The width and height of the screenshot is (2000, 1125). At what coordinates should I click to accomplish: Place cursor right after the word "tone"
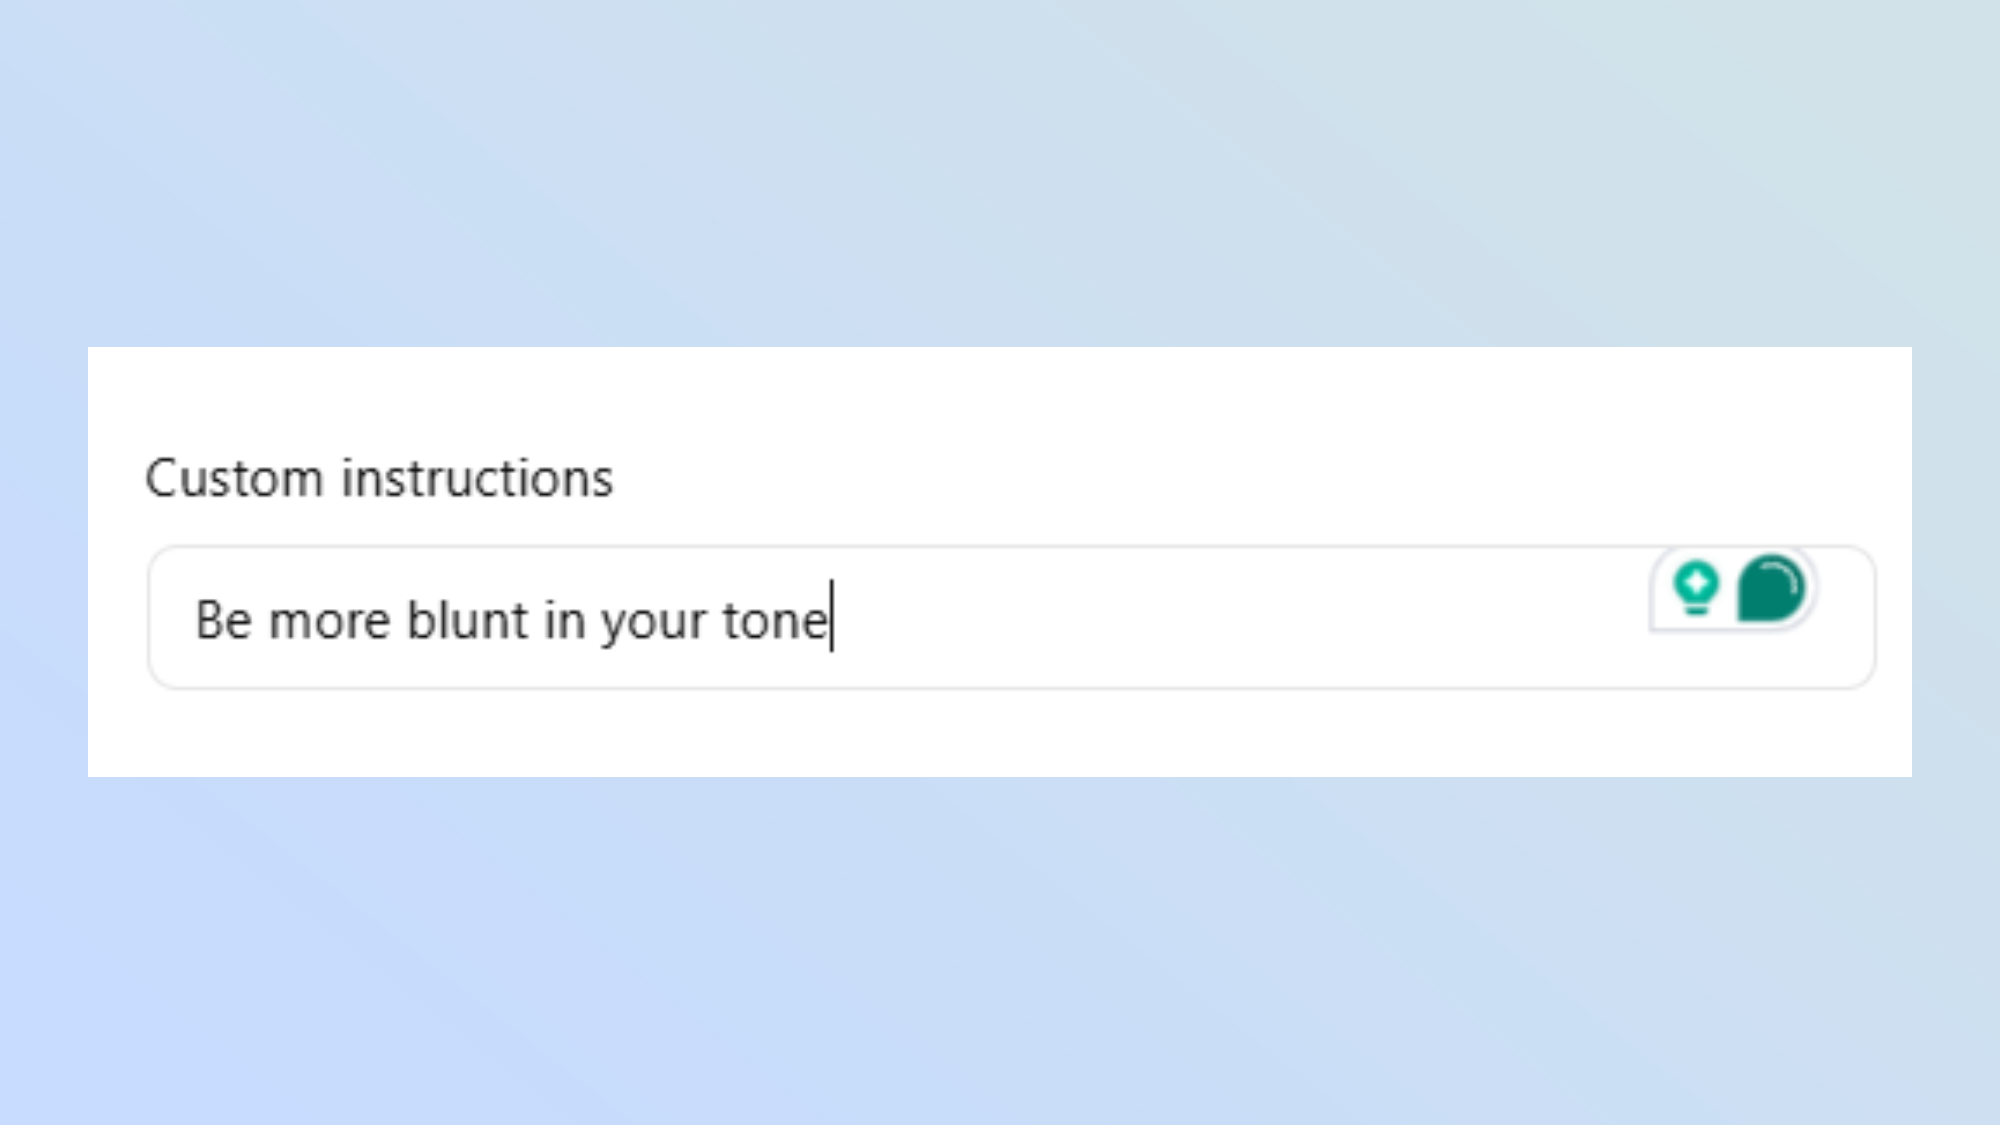(831, 620)
